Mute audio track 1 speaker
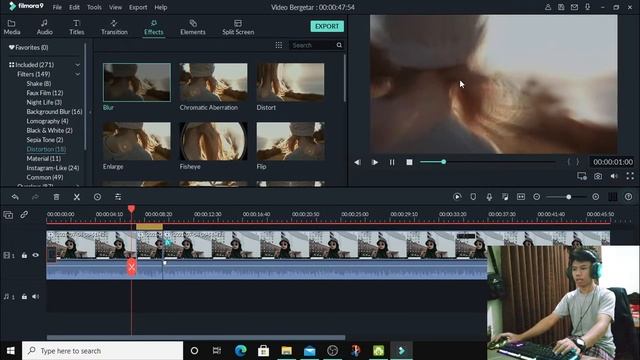This screenshot has width=640, height=360. tap(36, 297)
